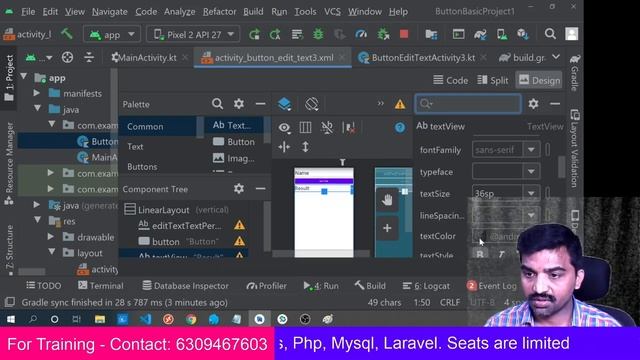The width and height of the screenshot is (640, 360).
Task: Expand the drawable folder
Action: pos(51,236)
